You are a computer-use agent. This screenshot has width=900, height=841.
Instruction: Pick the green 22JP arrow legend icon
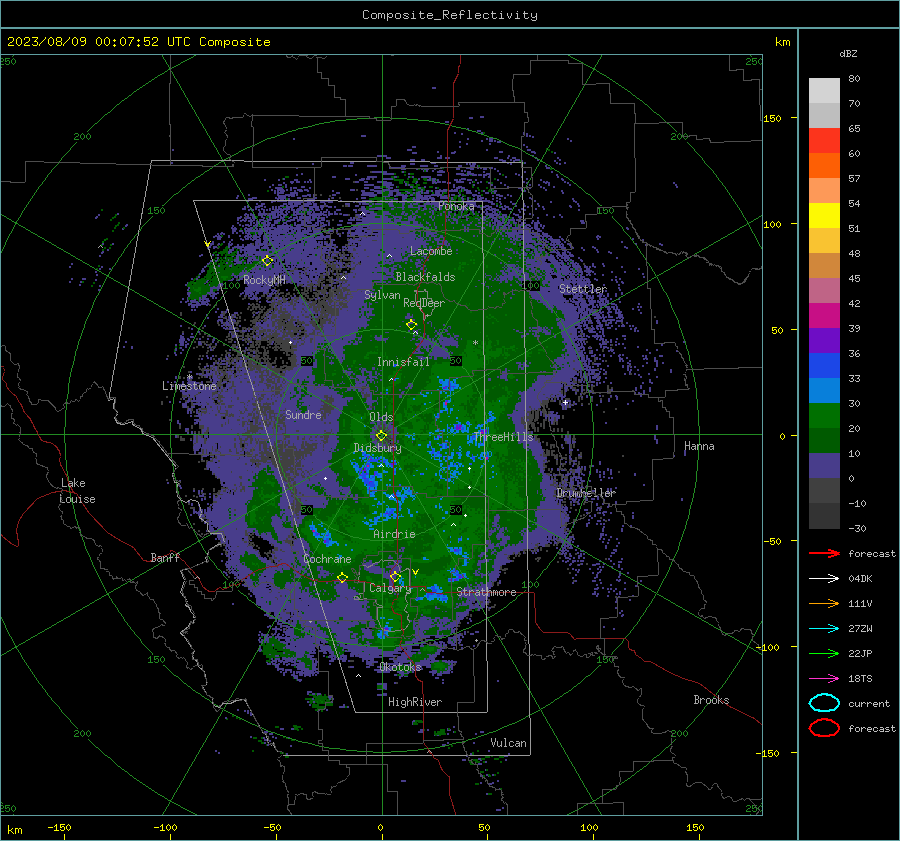(x=824, y=653)
